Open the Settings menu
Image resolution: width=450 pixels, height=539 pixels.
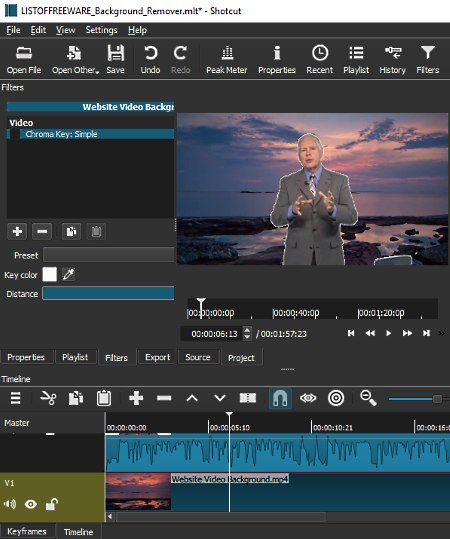[x=101, y=30]
